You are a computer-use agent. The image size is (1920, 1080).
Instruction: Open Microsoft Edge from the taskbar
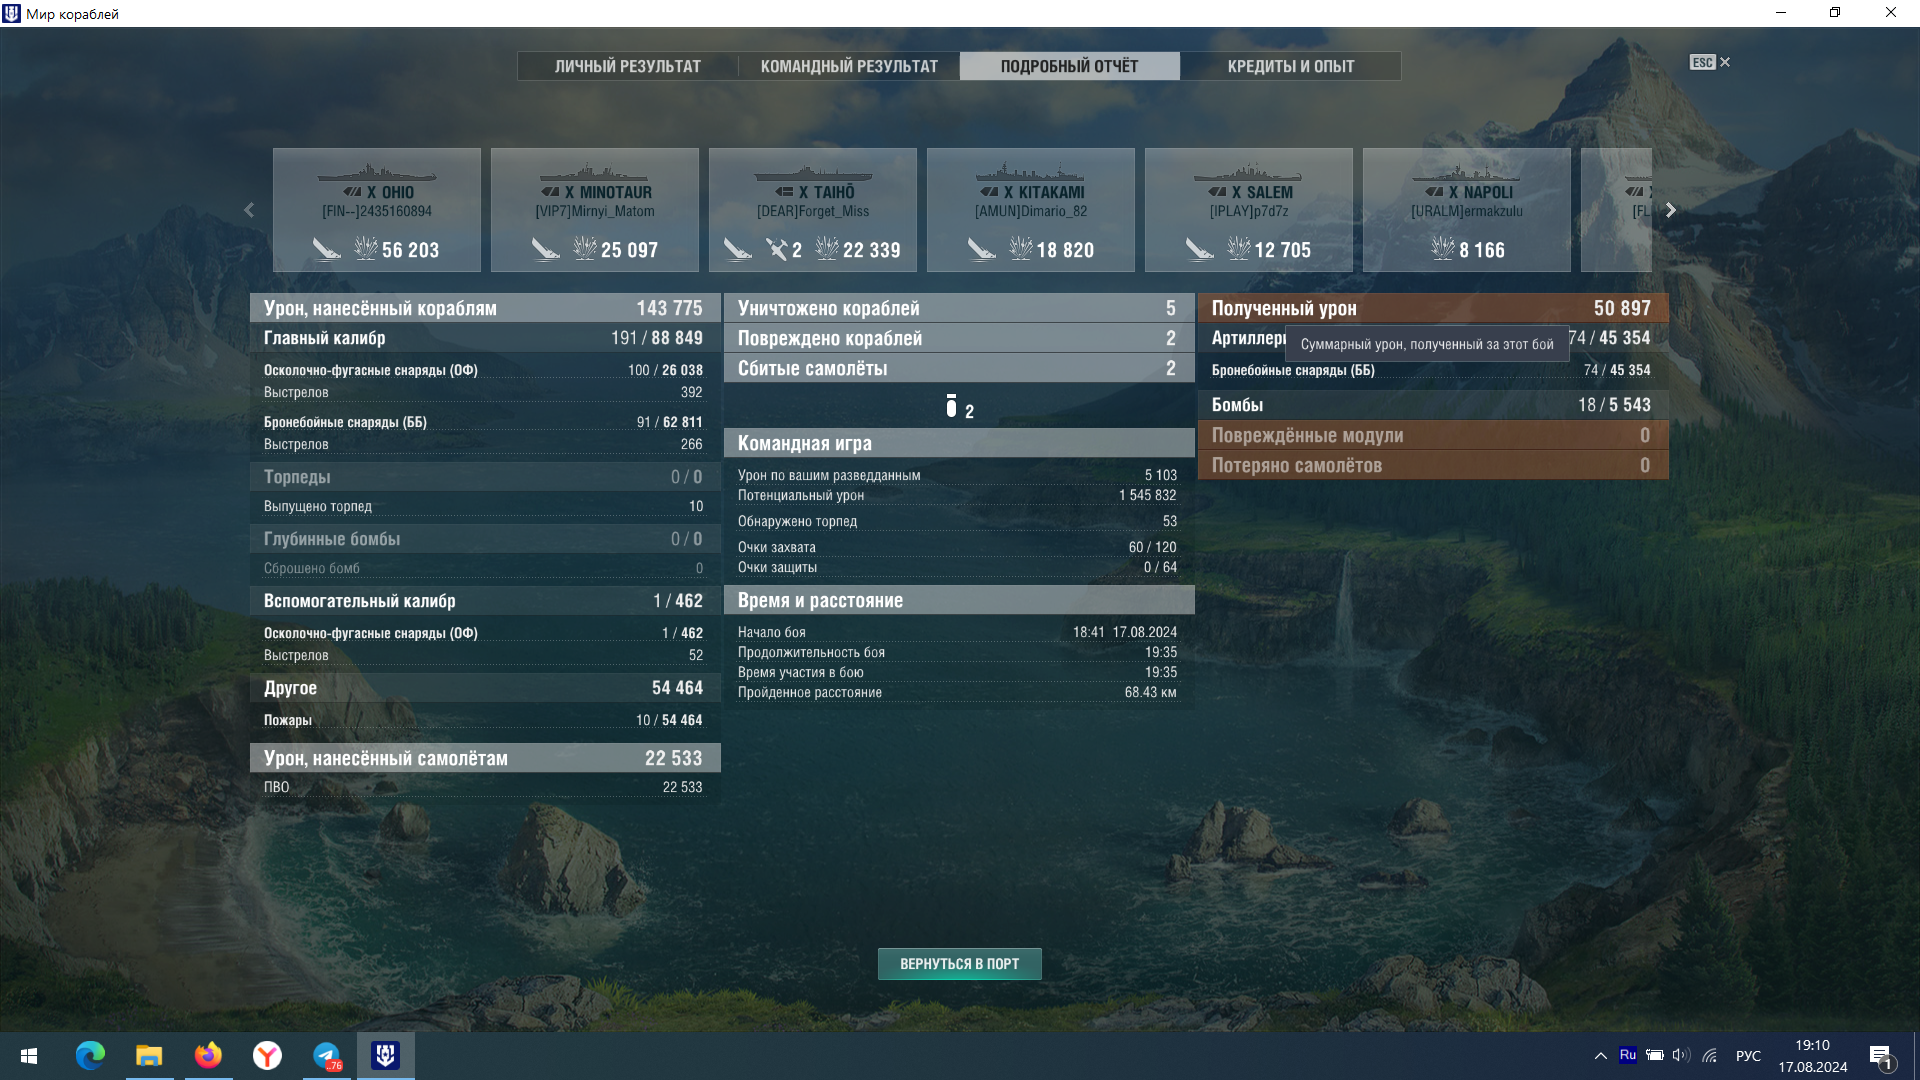click(x=90, y=1056)
